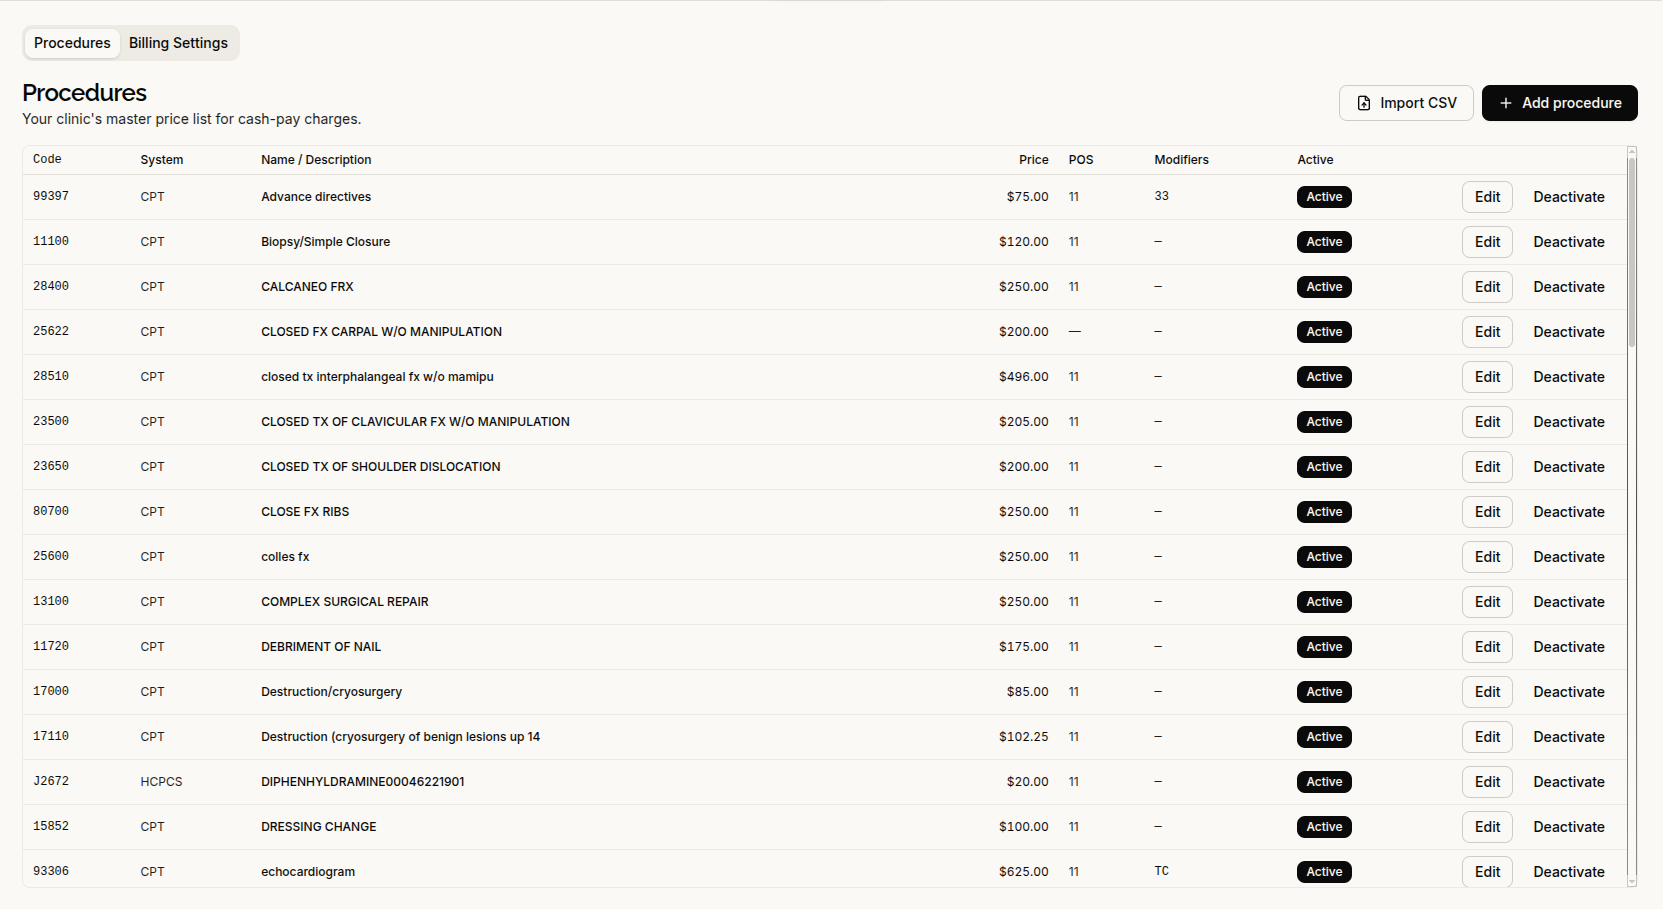Switch to the Billing Settings tab
Image resolution: width=1663 pixels, height=909 pixels.
pyautogui.click(x=178, y=43)
